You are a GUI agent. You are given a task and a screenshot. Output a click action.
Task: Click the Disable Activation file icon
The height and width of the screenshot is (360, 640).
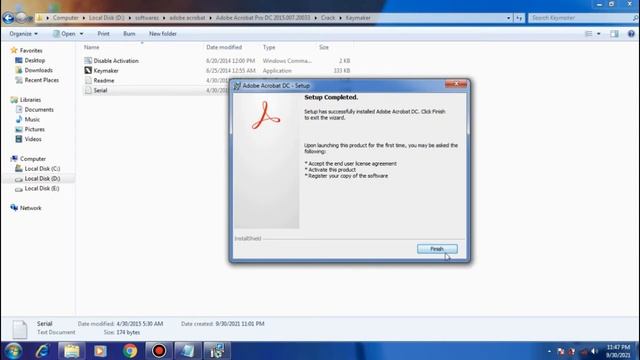tap(88, 60)
